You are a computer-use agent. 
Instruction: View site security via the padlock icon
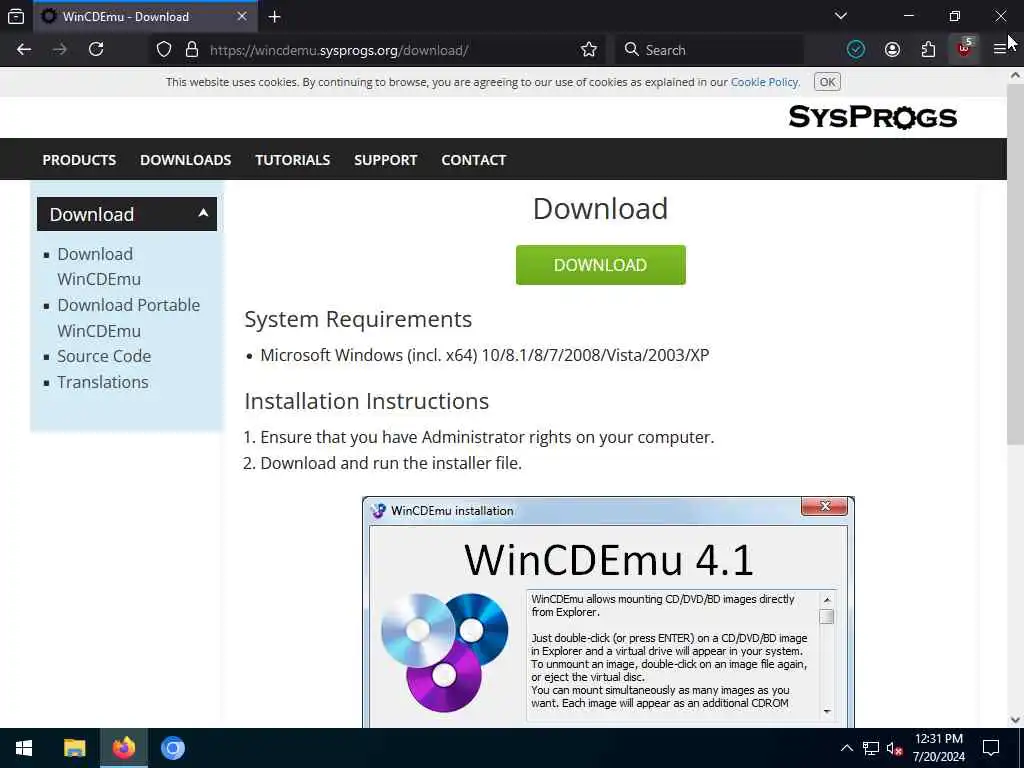(x=191, y=50)
